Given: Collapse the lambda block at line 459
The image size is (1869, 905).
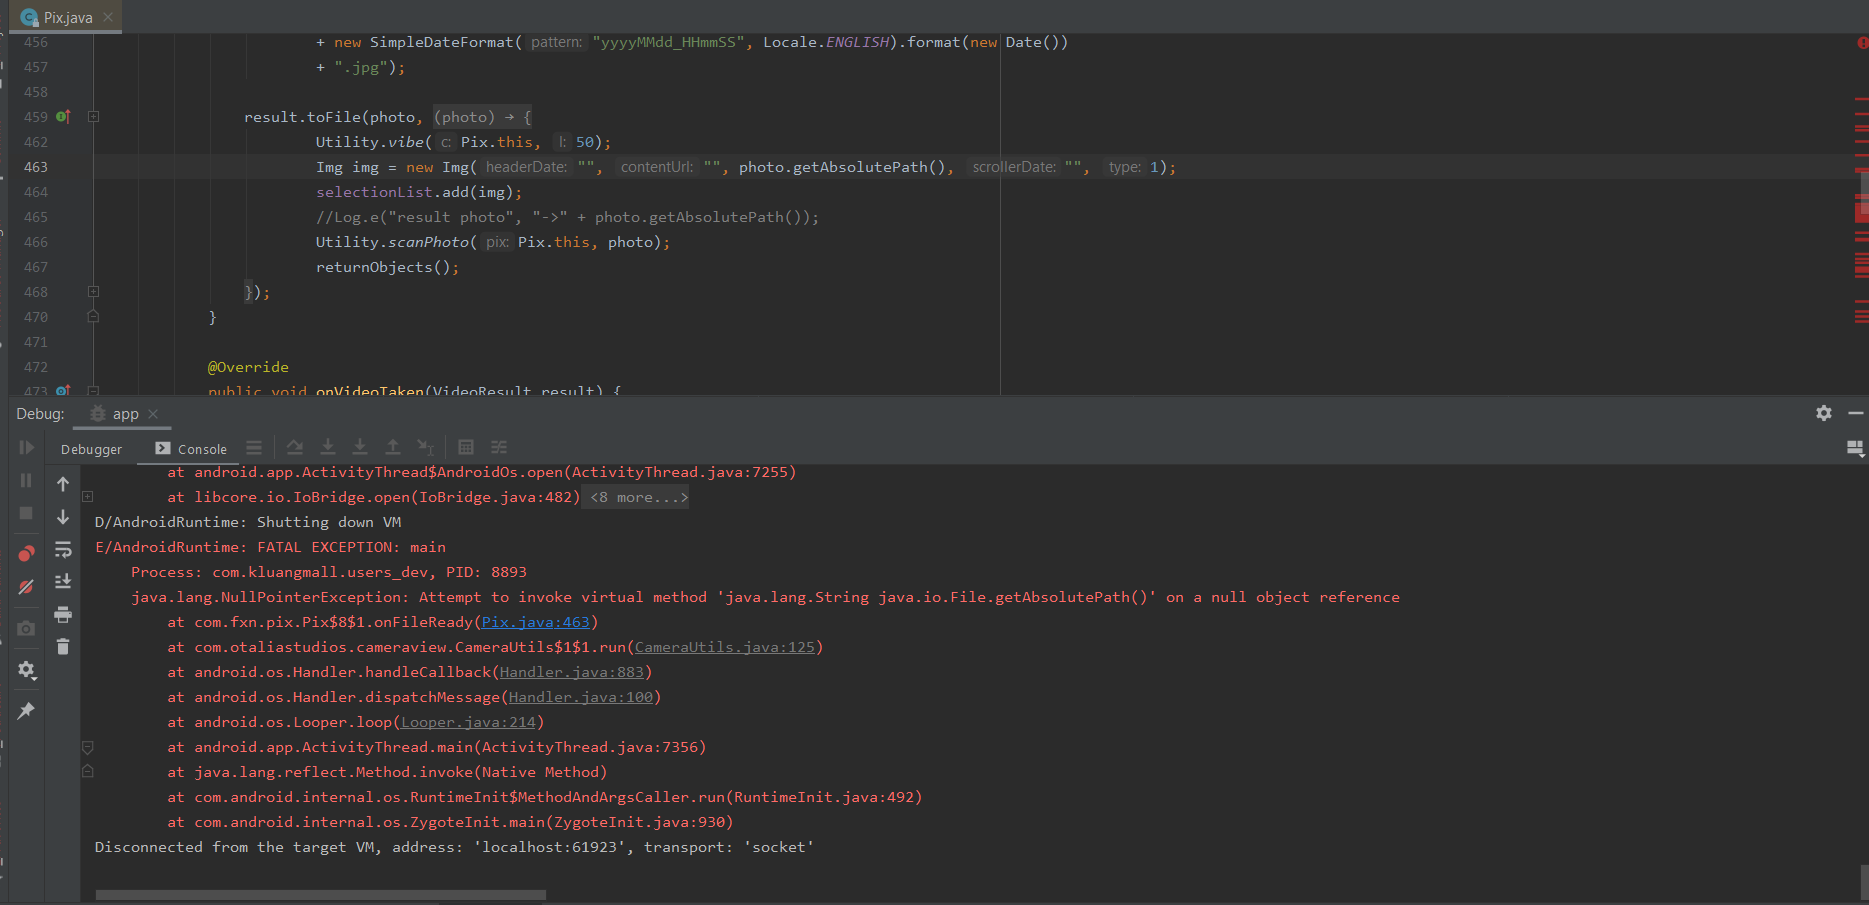Looking at the screenshot, I should point(93,117).
